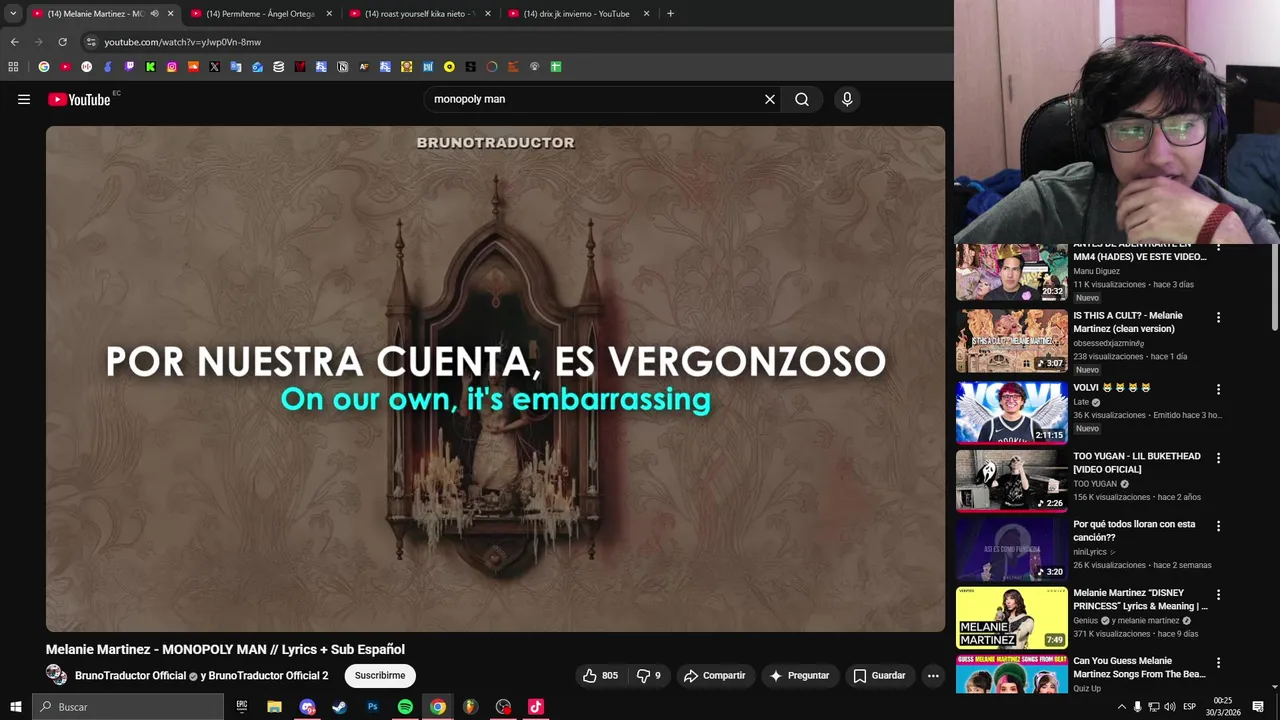Switch to the 'Permíteme - Ángel Ortega' tab
1280x720 pixels.
[260, 14]
